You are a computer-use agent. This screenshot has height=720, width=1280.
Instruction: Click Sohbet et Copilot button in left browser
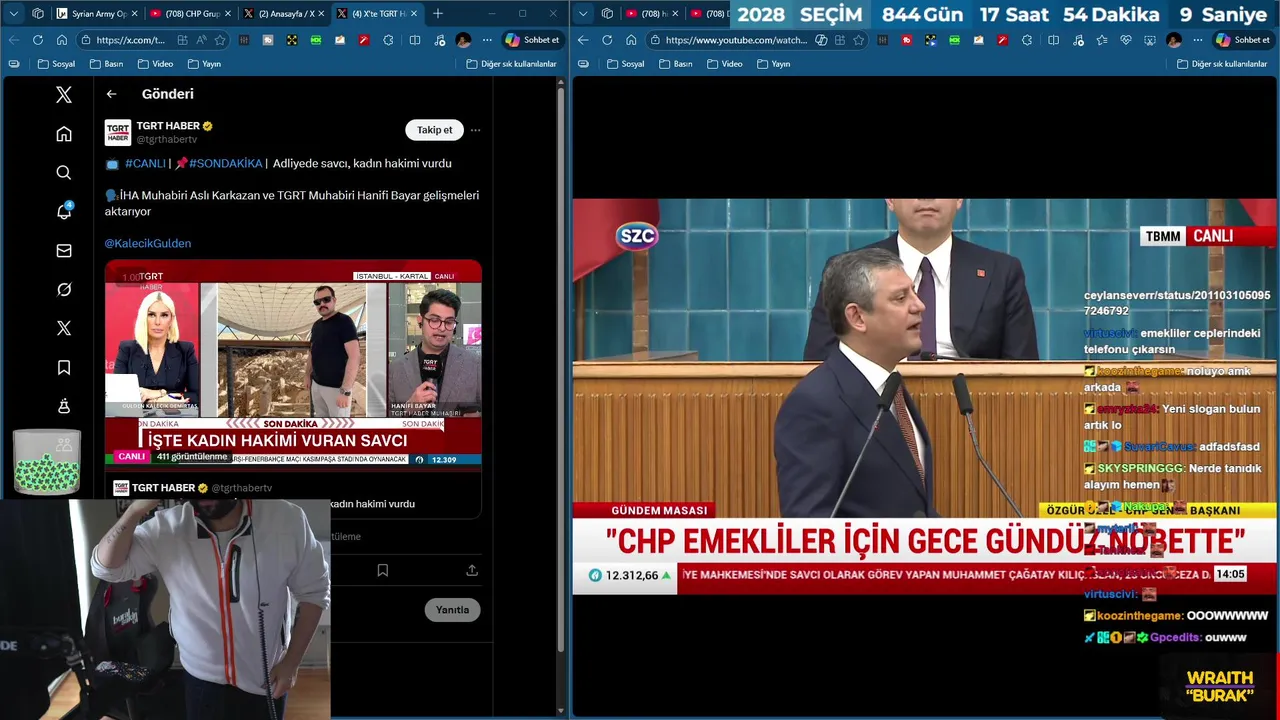(x=533, y=40)
